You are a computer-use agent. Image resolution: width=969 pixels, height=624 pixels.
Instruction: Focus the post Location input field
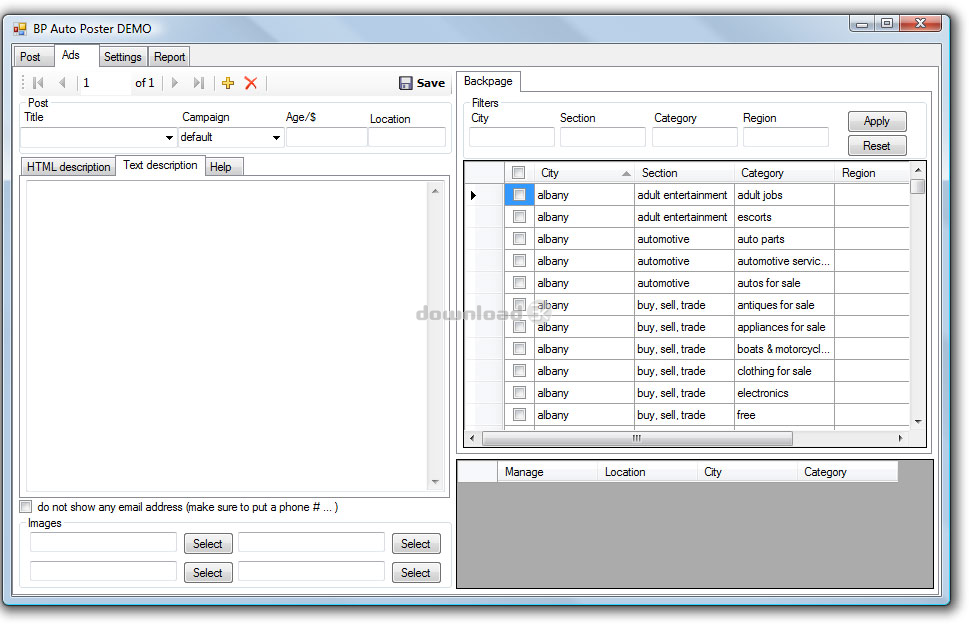click(x=407, y=137)
